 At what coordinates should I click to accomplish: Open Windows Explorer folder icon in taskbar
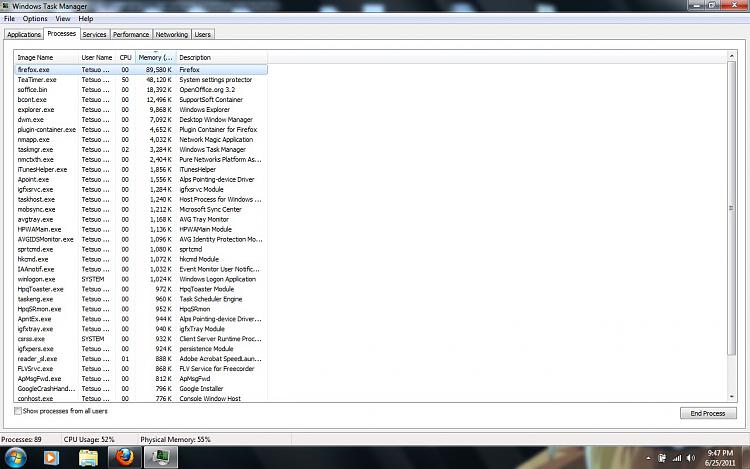point(88,458)
